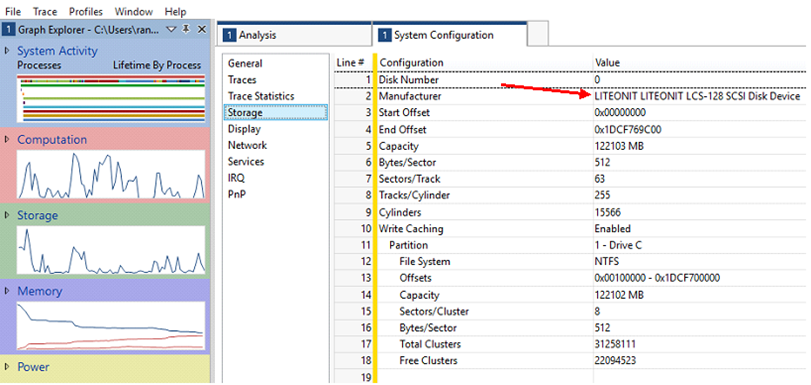Screen dimensions: 811x385
Task: Select the Computation CPU graph thumbnail
Action: pyautogui.click(x=111, y=174)
